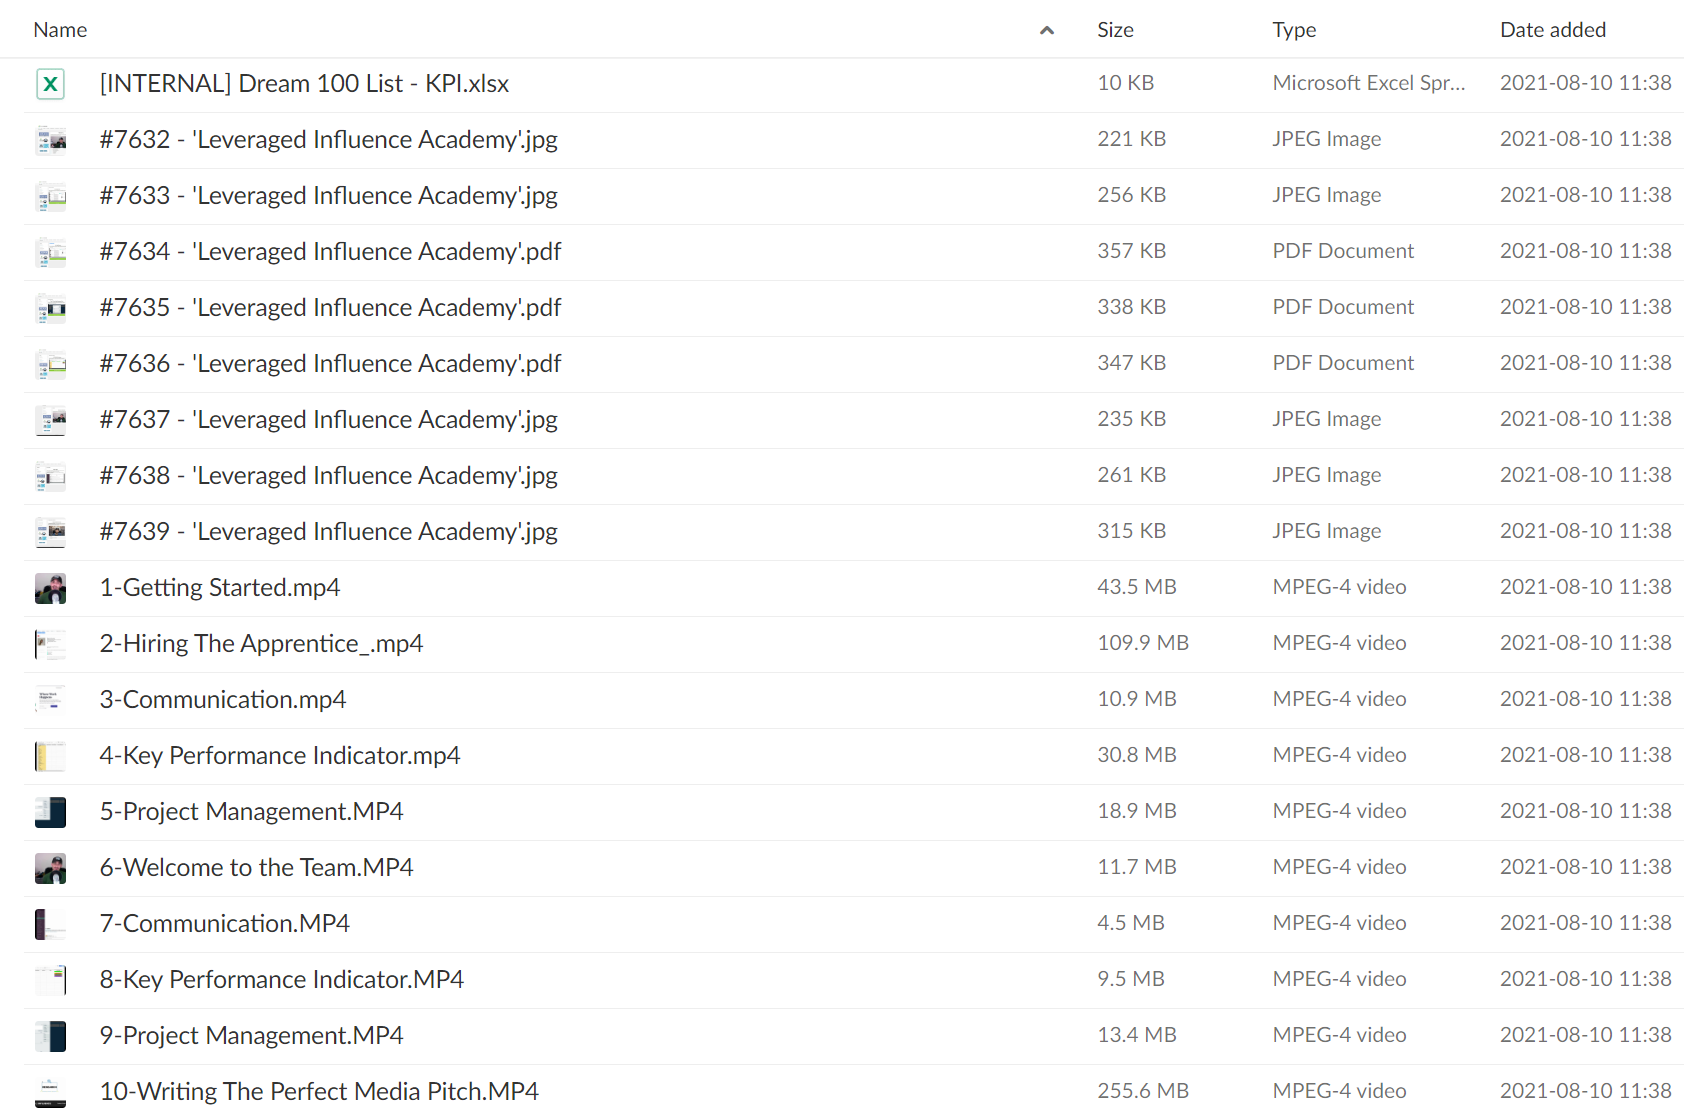Viewport: 1684px width, 1109px height.
Task: Click date added for 6-Welcome to the Team.MP4
Action: click(x=1585, y=867)
